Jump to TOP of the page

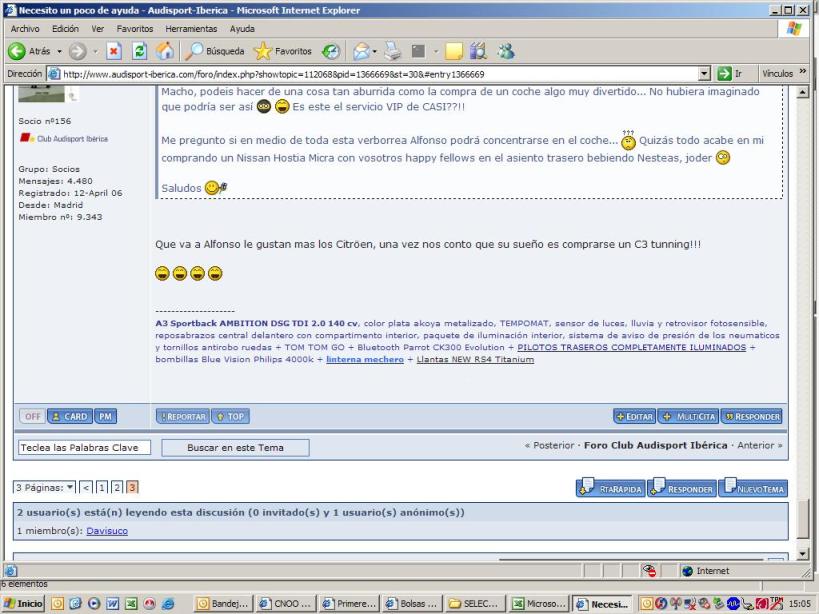tap(230, 416)
